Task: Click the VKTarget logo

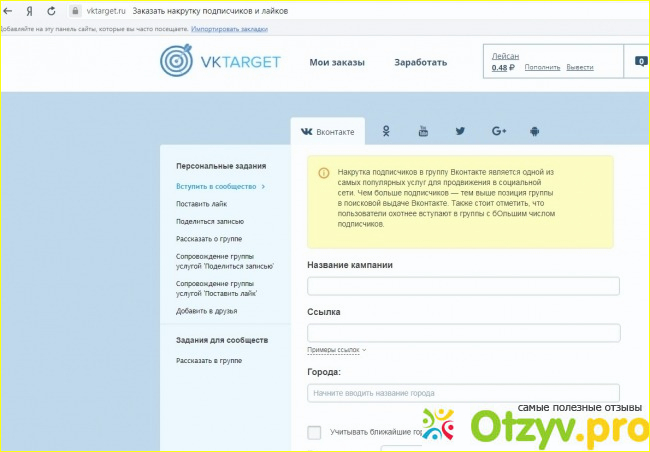Action: (x=221, y=62)
